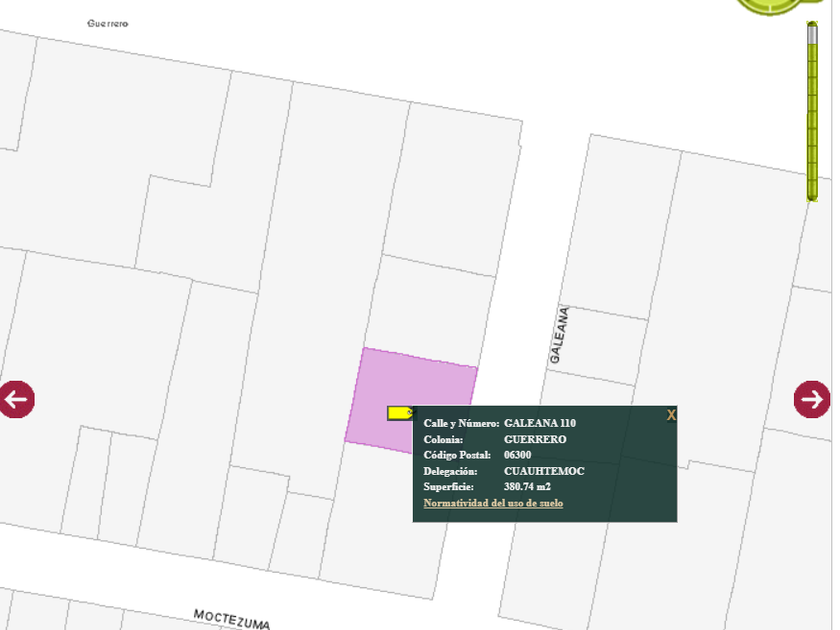Click the GALEANA 110 address value
The image size is (840, 630).
click(539, 423)
